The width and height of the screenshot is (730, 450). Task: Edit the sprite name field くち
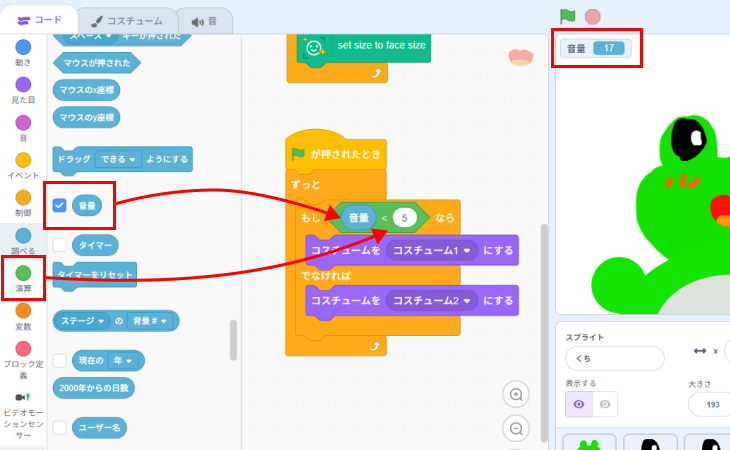click(x=614, y=358)
